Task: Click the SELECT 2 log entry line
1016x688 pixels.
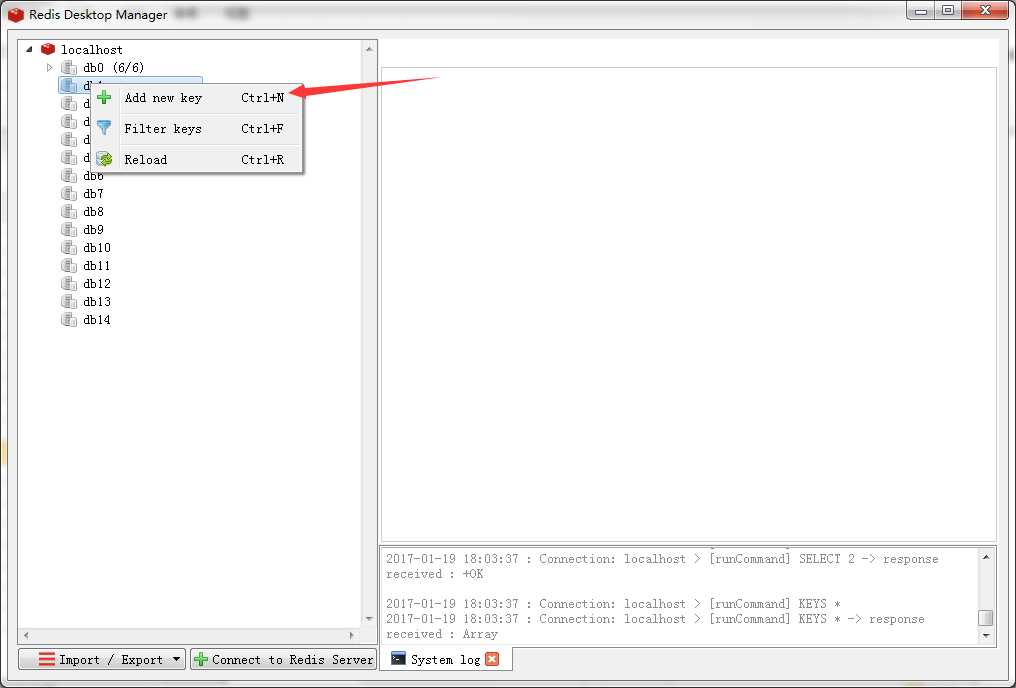Action: [x=662, y=559]
